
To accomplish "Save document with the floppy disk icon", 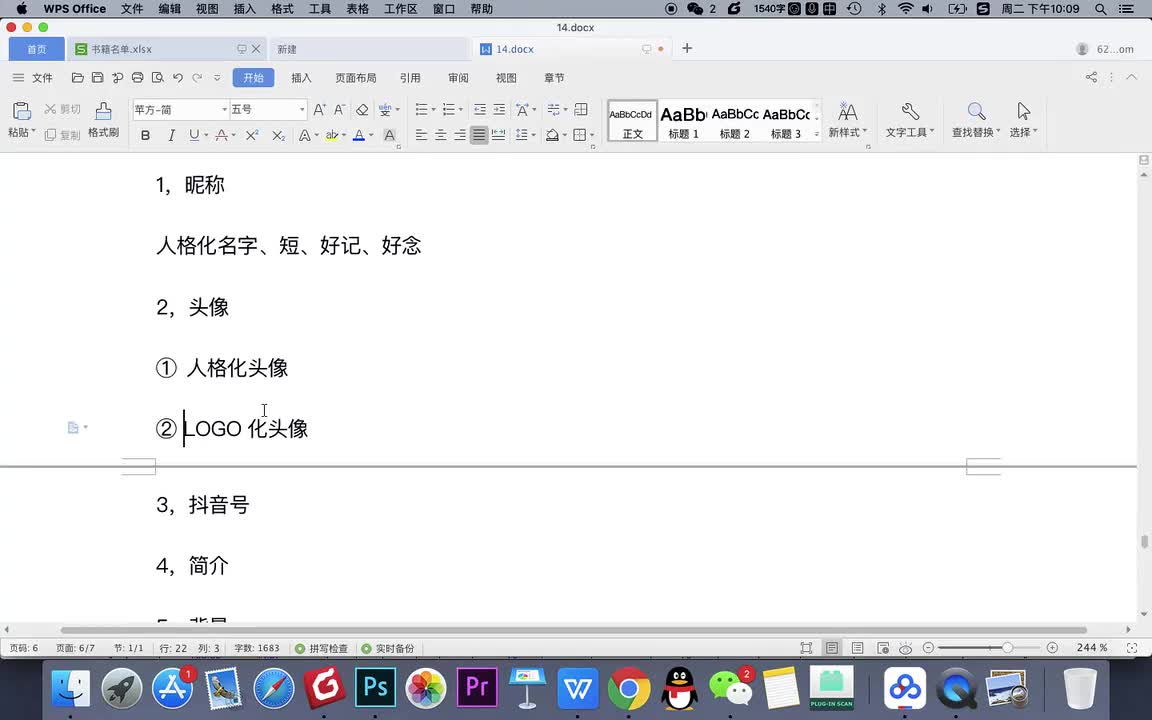I will [x=97, y=78].
